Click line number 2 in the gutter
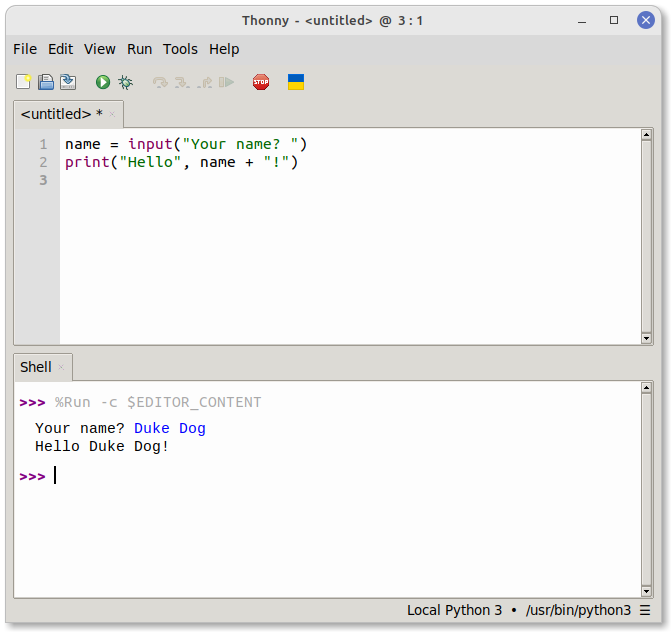Image resolution: width=671 pixels, height=632 pixels. pyautogui.click(x=43, y=162)
